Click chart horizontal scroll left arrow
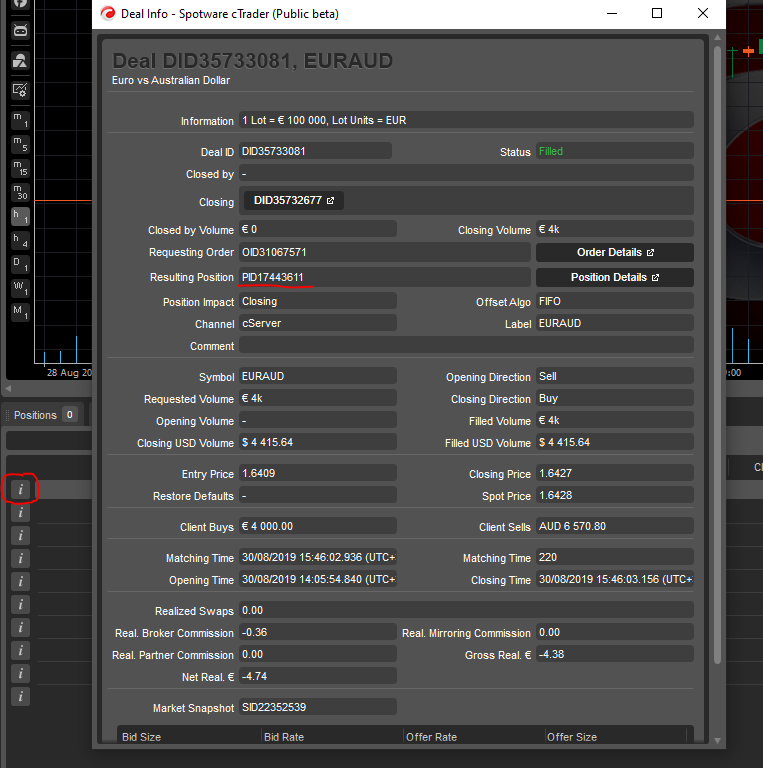This screenshot has width=763, height=768. pyautogui.click(x=8, y=388)
